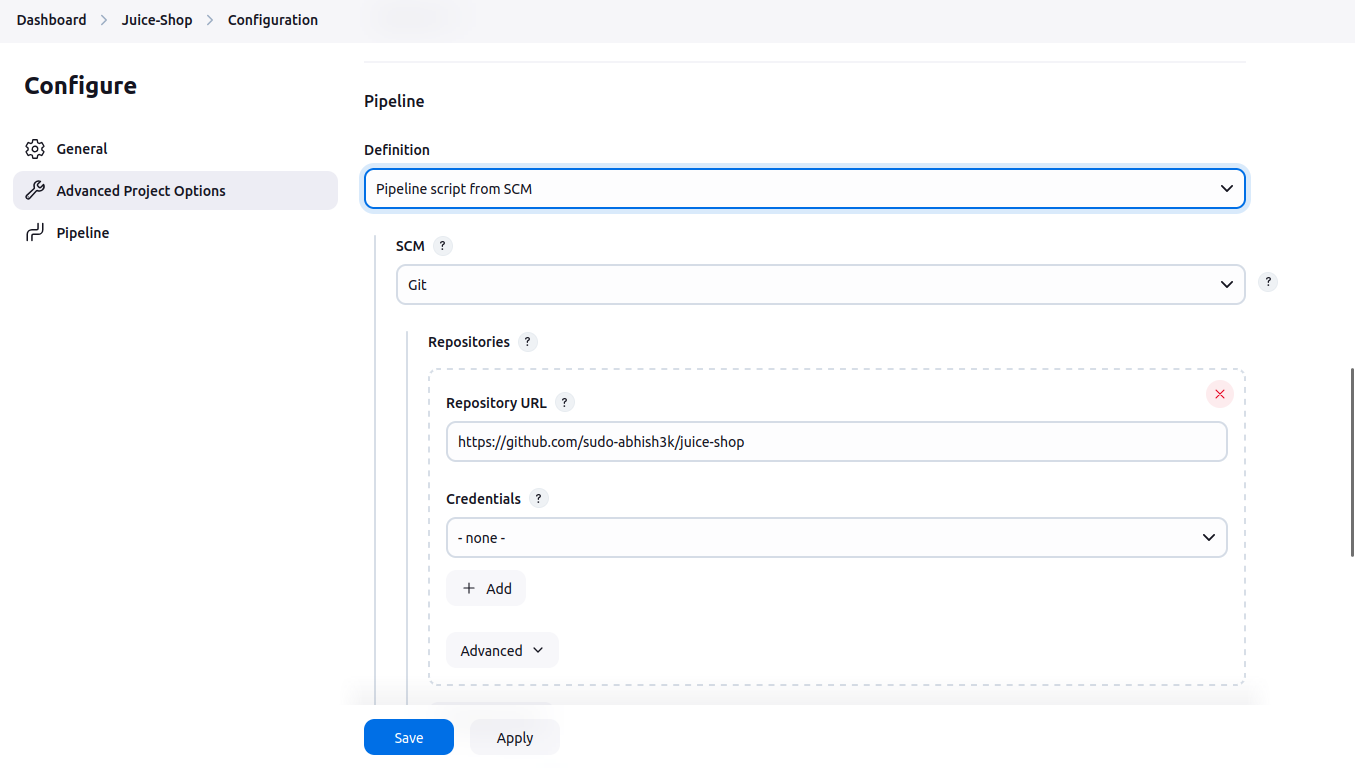Click the Advanced Project Options wrench icon
Screen dimensions: 1355x768
(35, 191)
